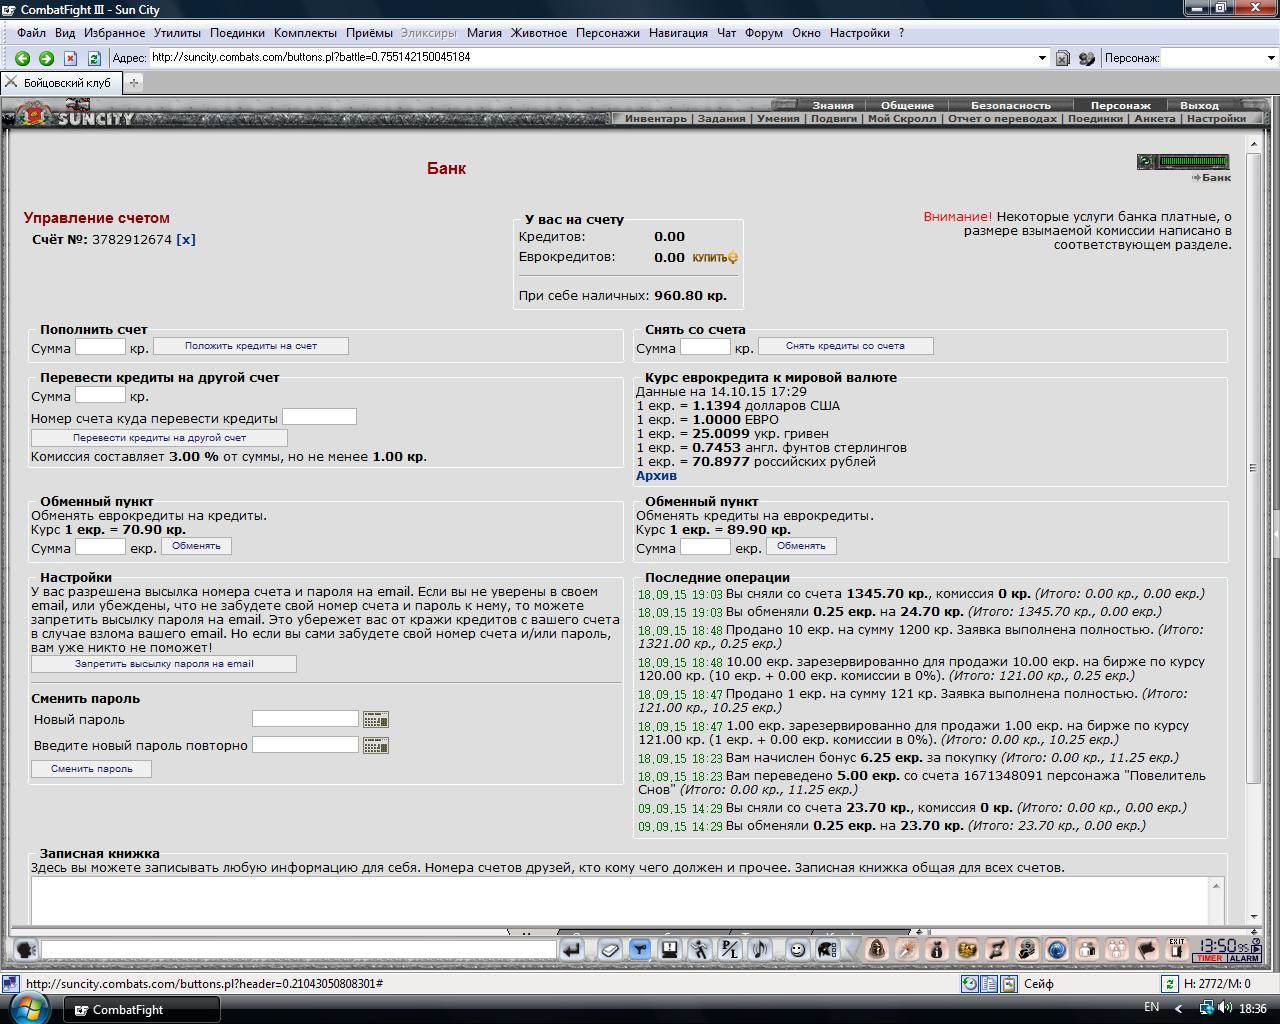Click the send message enter-arrow icon
The height and width of the screenshot is (1024, 1280).
(572, 949)
